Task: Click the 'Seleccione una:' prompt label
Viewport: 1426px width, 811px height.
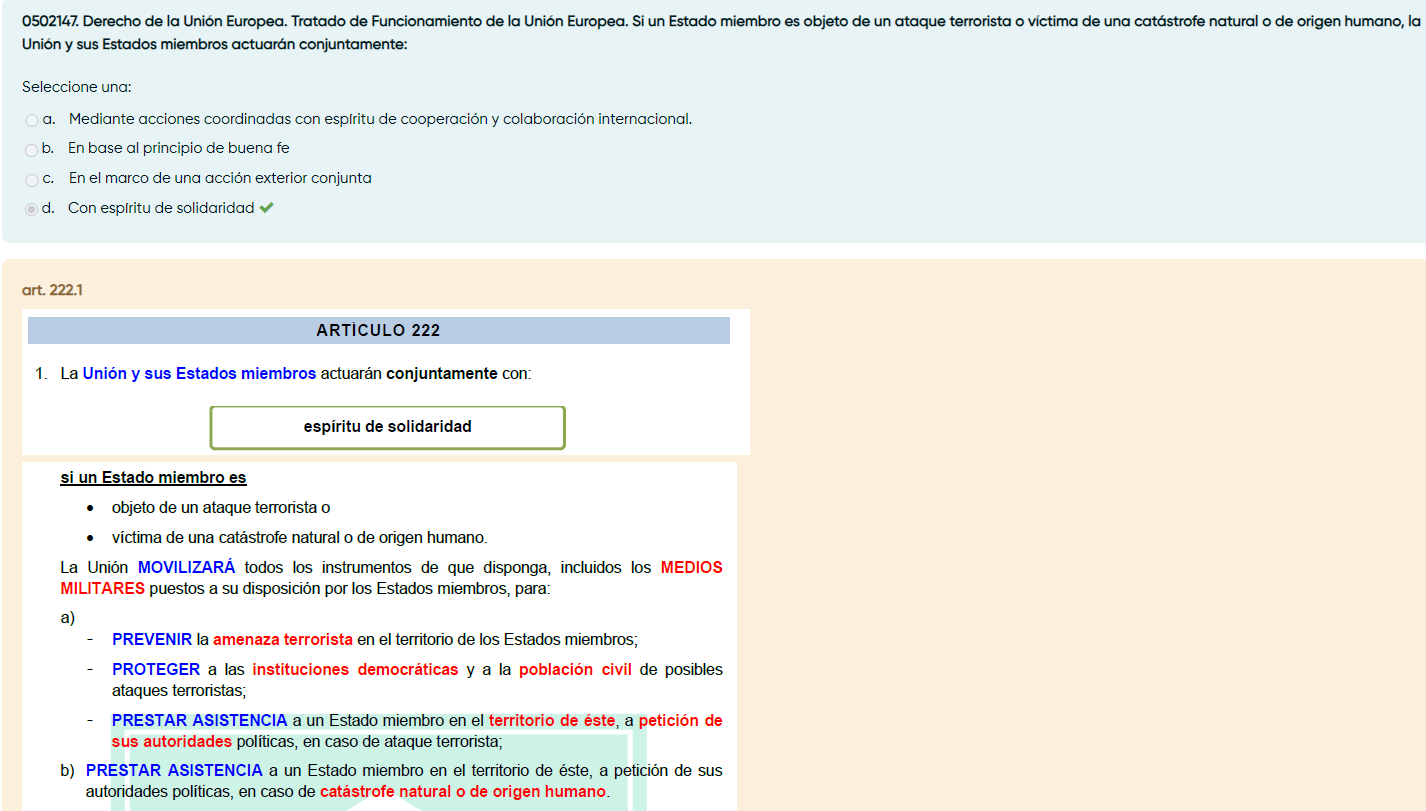Action: (77, 87)
